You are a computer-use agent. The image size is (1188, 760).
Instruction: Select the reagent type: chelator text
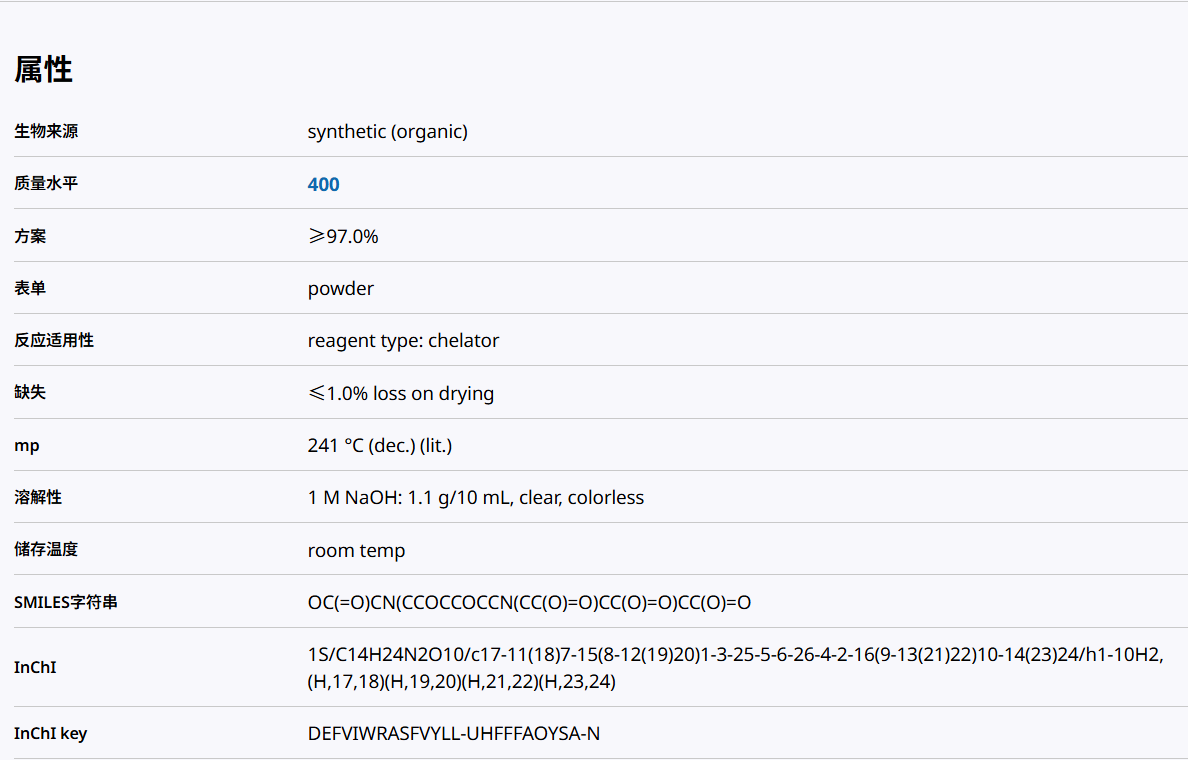point(403,340)
